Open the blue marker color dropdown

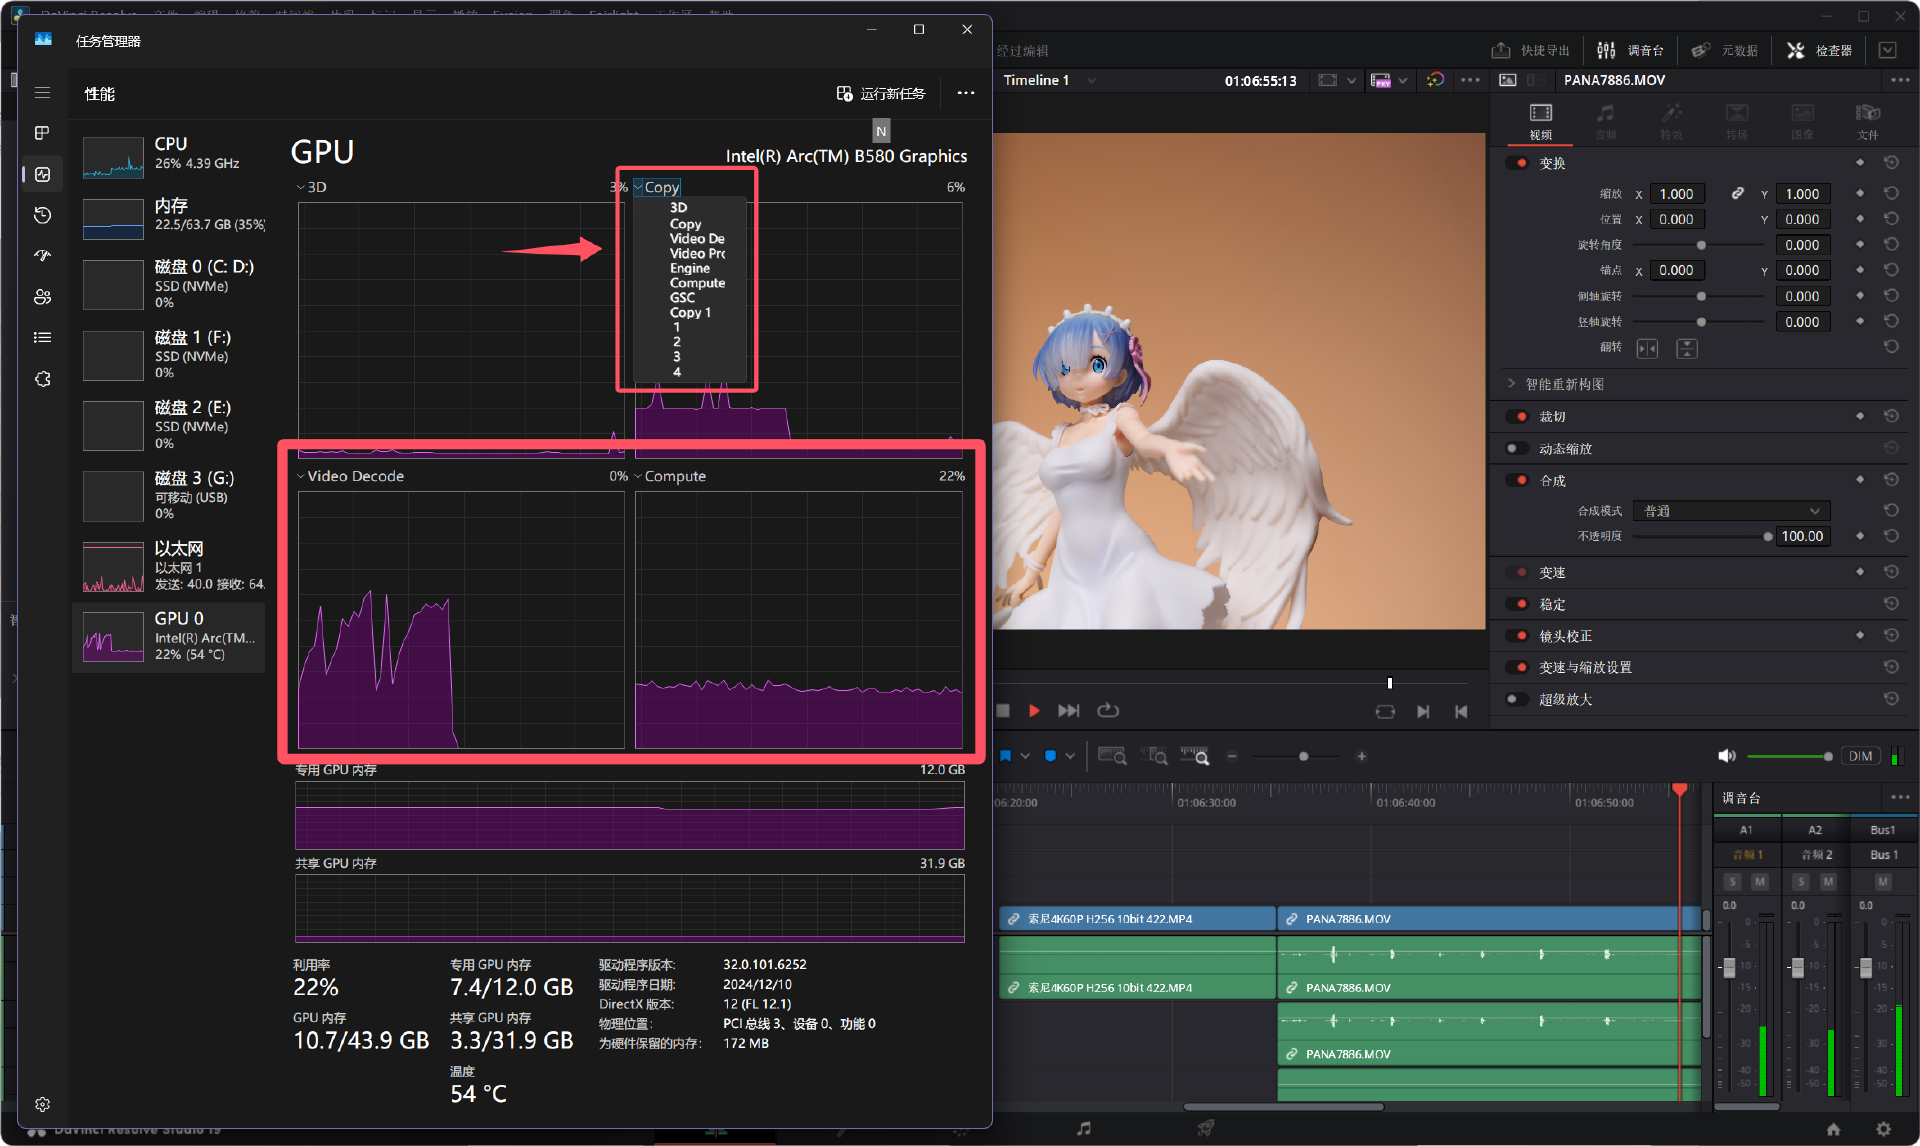pyautogui.click(x=1070, y=757)
